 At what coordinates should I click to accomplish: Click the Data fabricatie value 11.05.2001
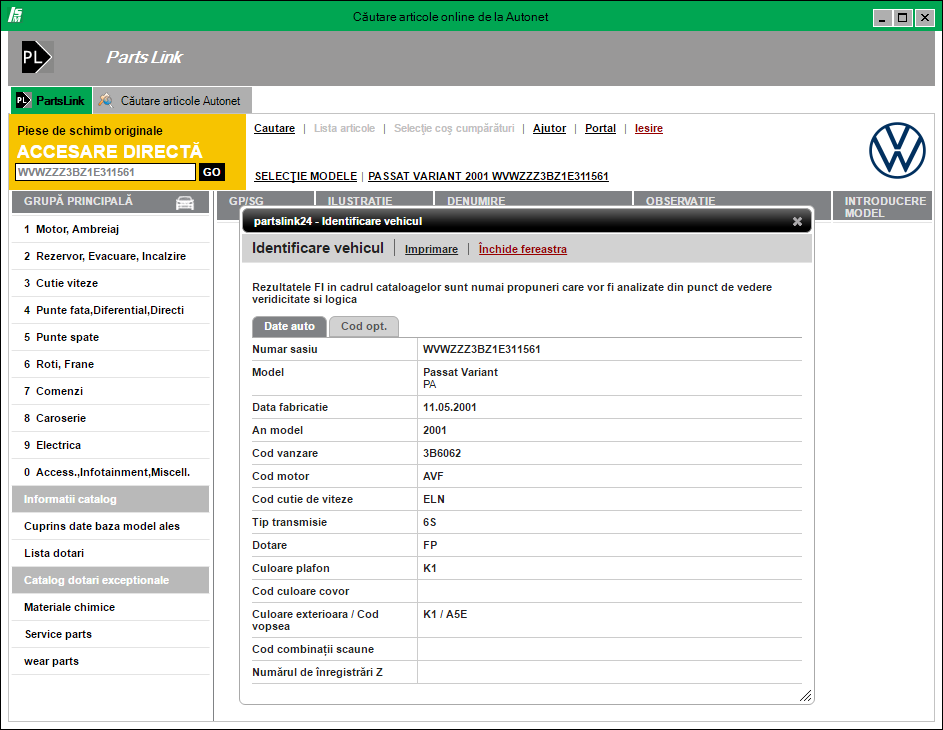(449, 407)
